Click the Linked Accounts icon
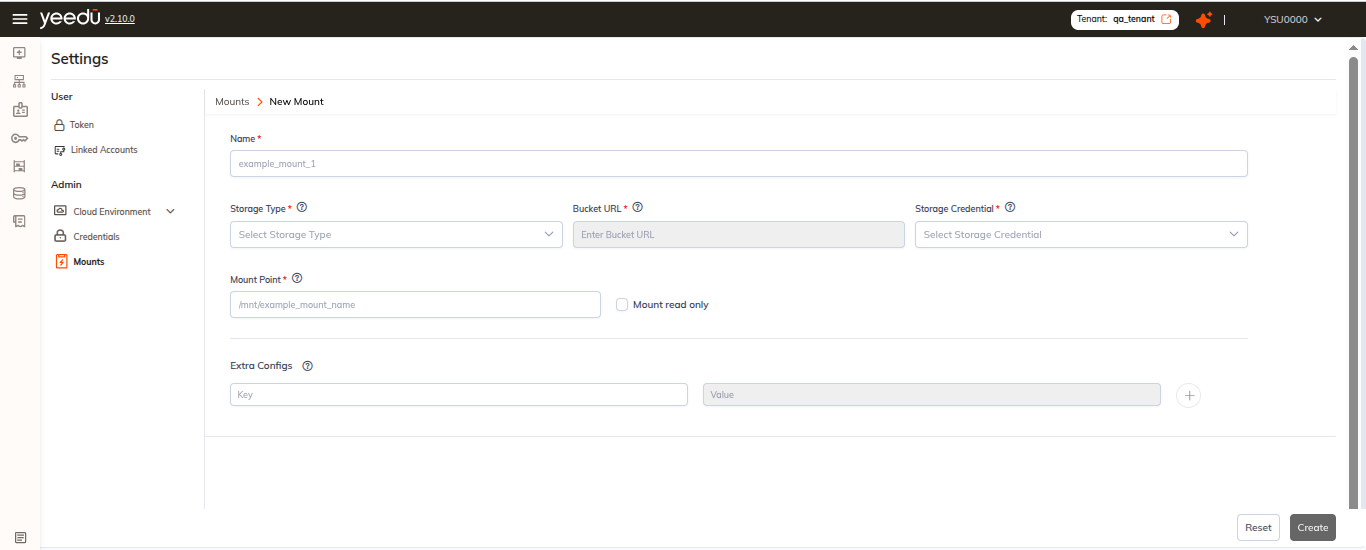 60,150
